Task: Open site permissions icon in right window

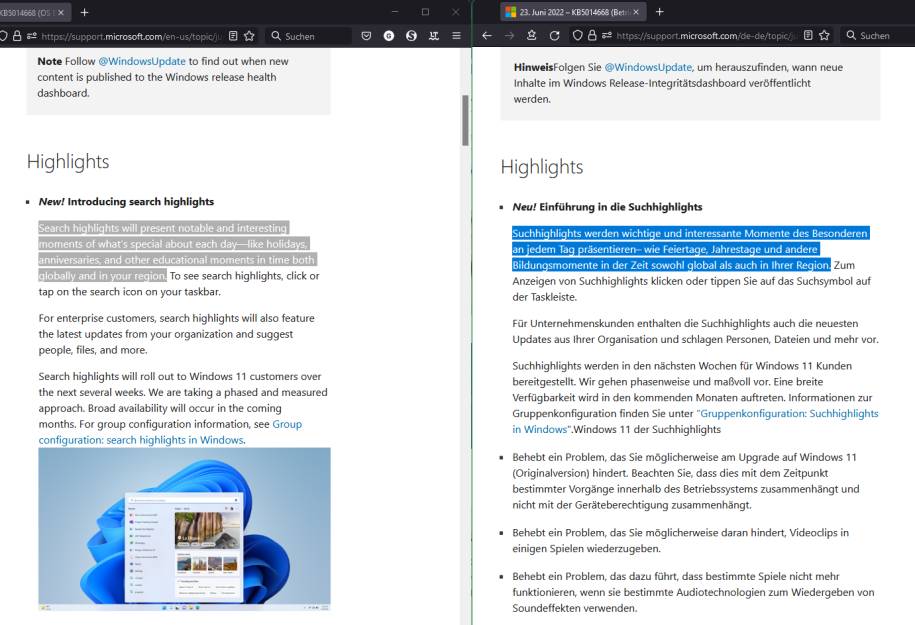Action: click(607, 36)
